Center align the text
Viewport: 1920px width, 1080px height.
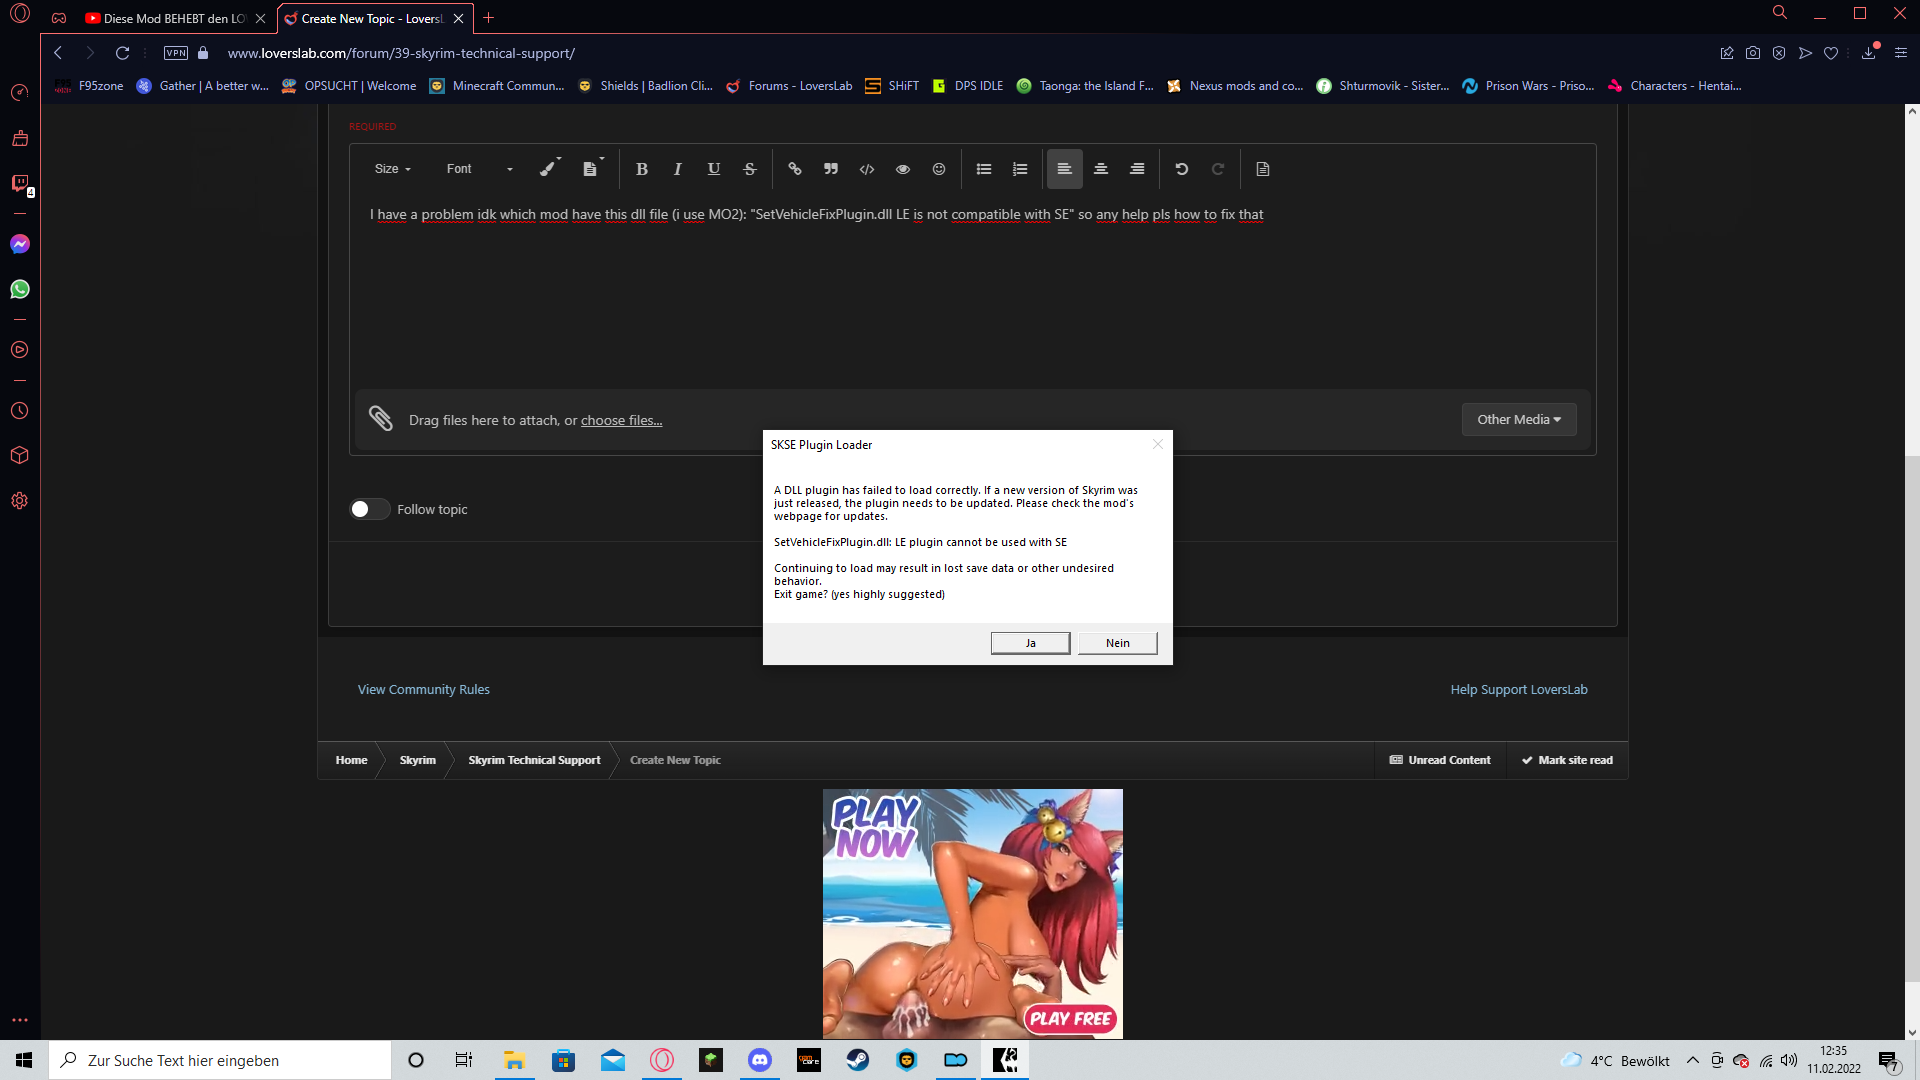pos(1101,169)
